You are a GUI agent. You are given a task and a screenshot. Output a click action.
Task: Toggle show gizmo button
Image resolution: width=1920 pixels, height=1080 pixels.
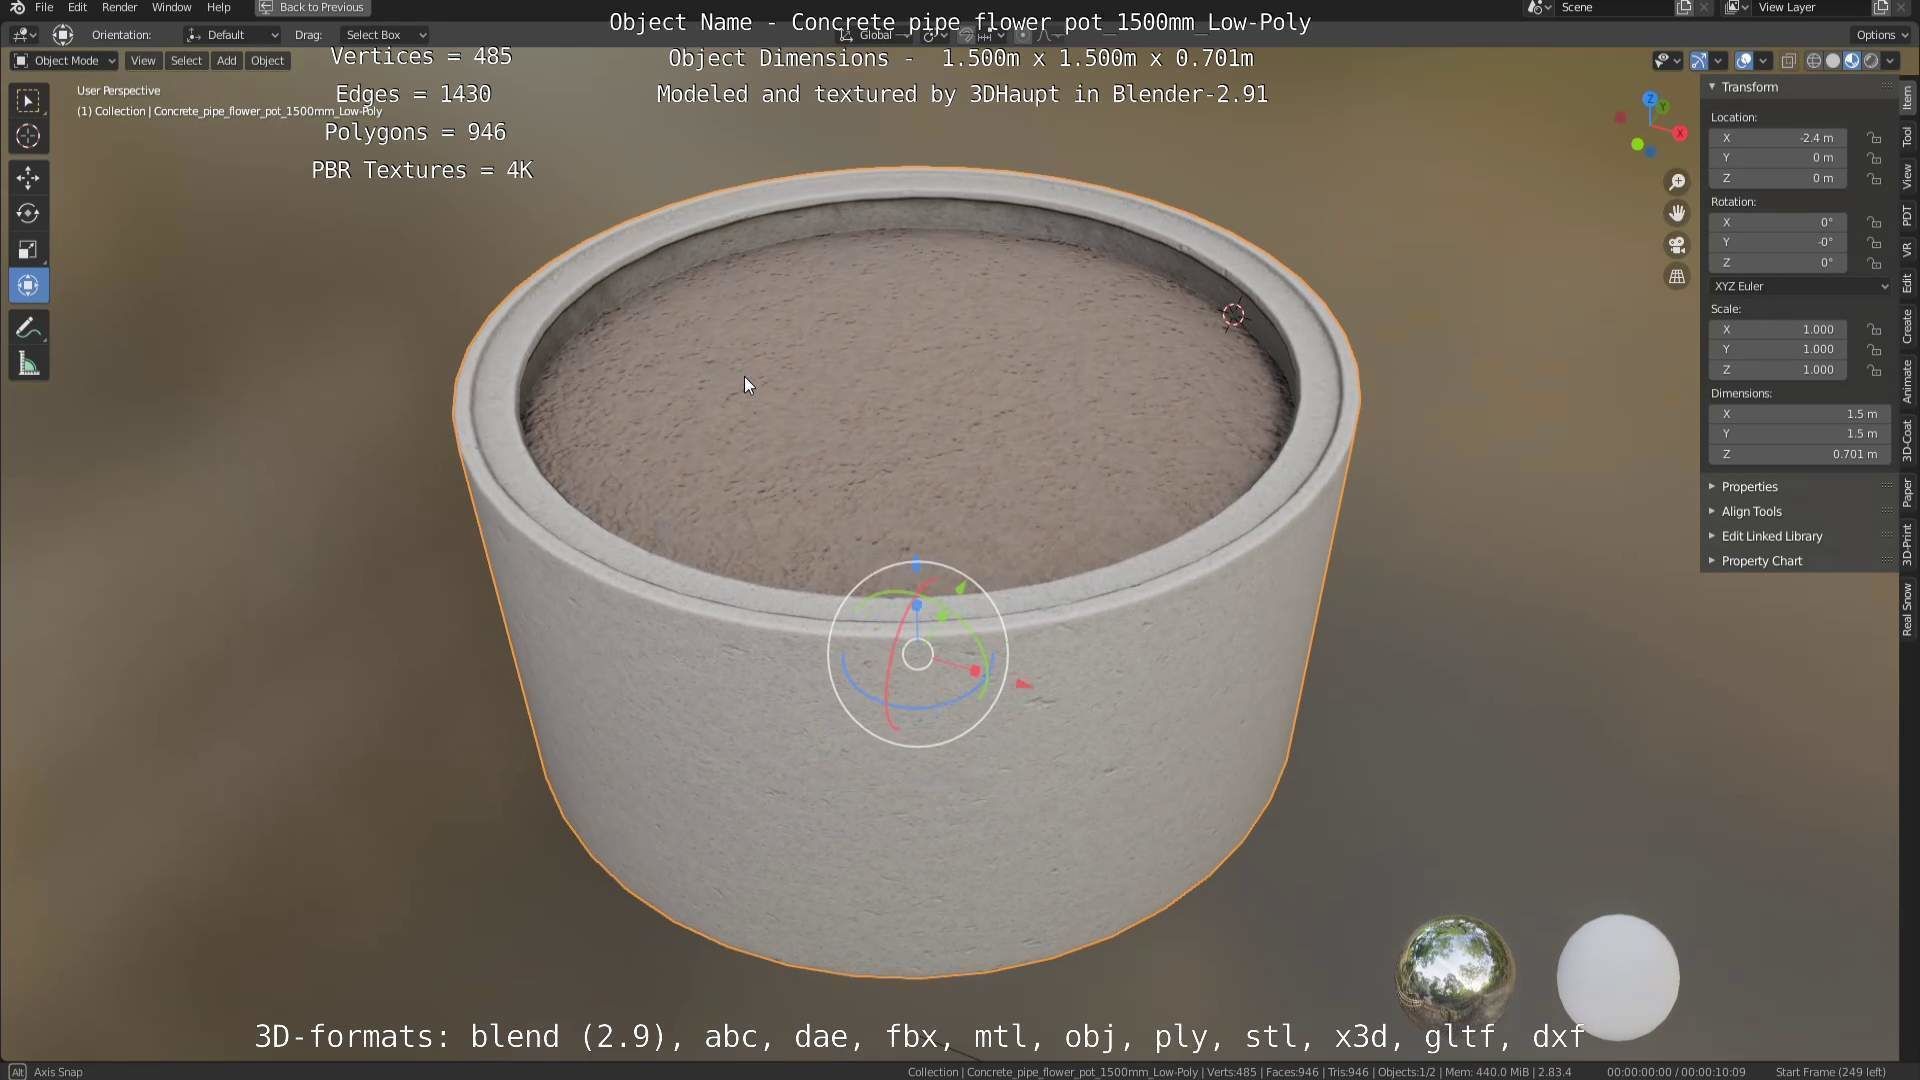click(1698, 61)
